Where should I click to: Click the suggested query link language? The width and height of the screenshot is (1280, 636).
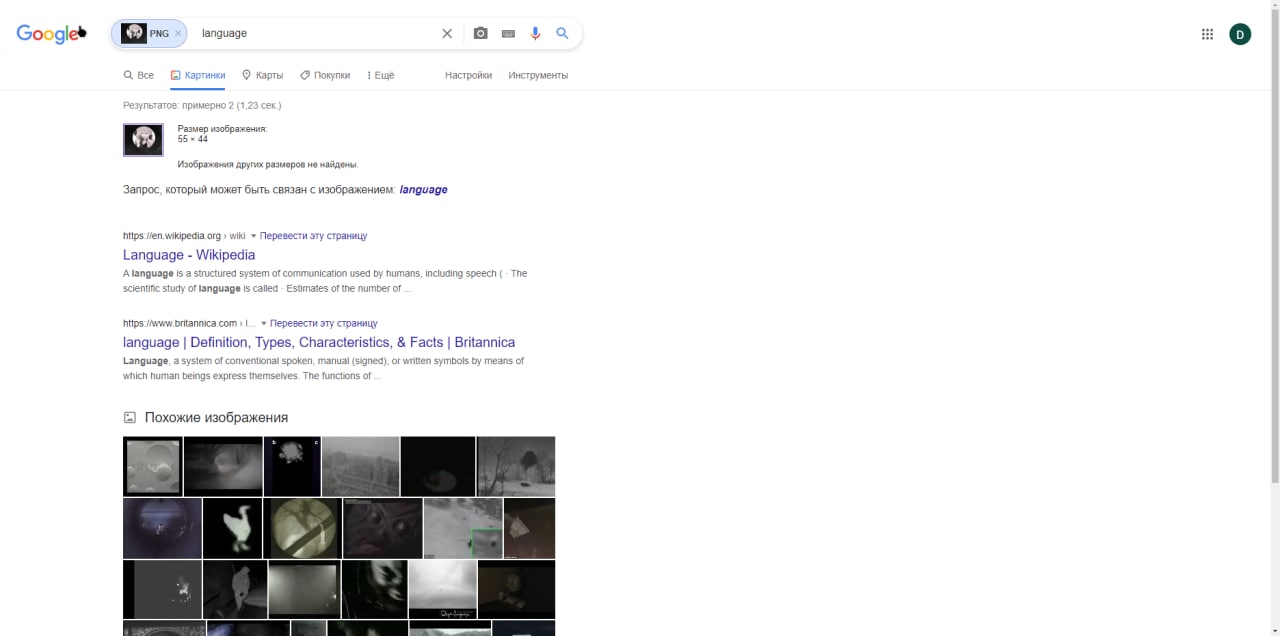(x=423, y=189)
